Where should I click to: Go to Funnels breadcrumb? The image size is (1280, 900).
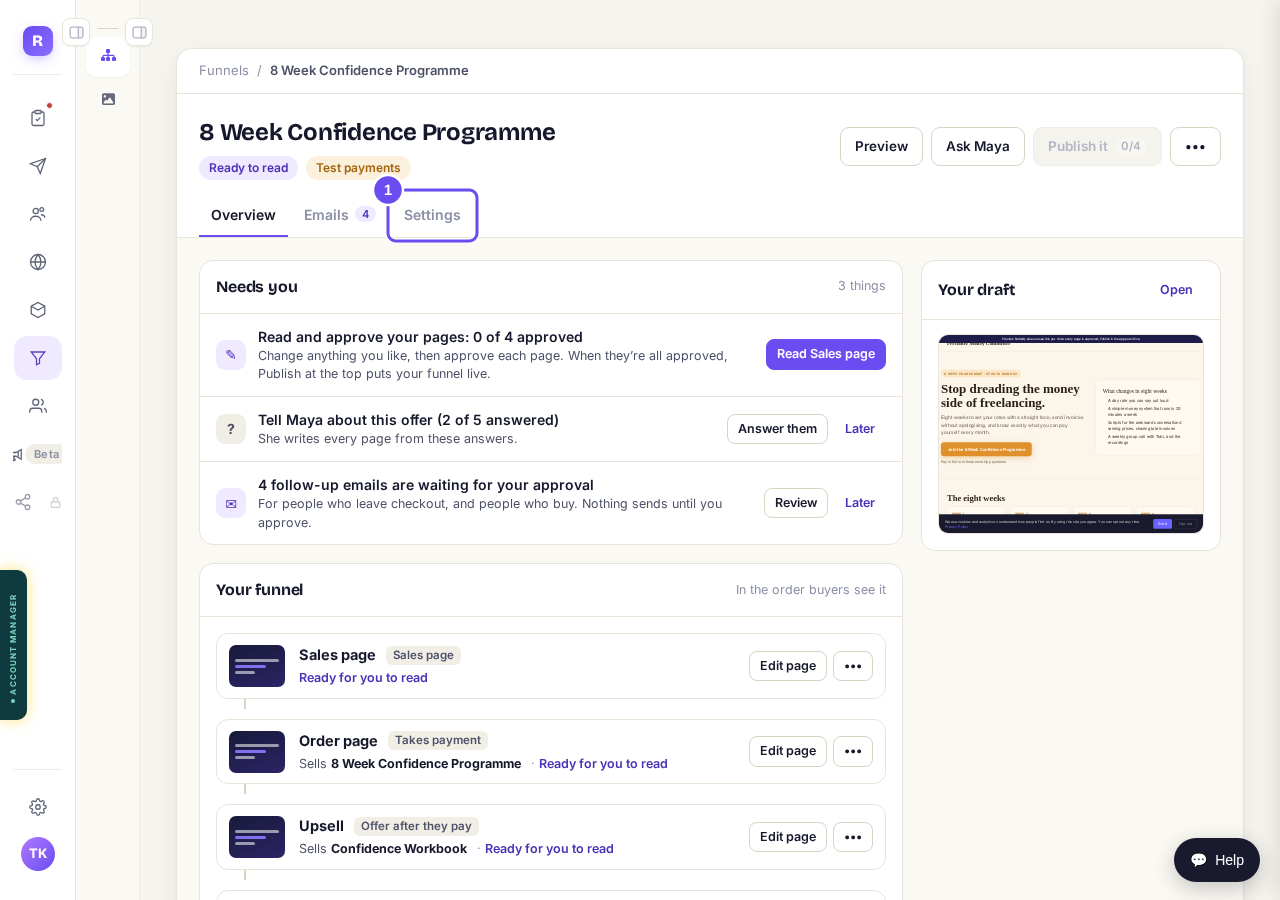point(224,70)
